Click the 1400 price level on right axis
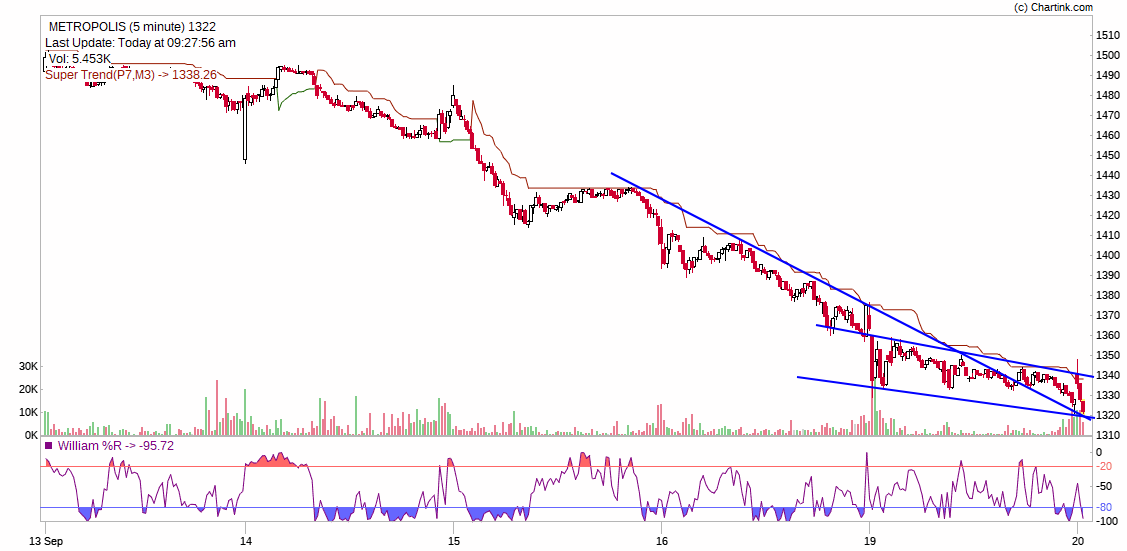 (x=1107, y=255)
